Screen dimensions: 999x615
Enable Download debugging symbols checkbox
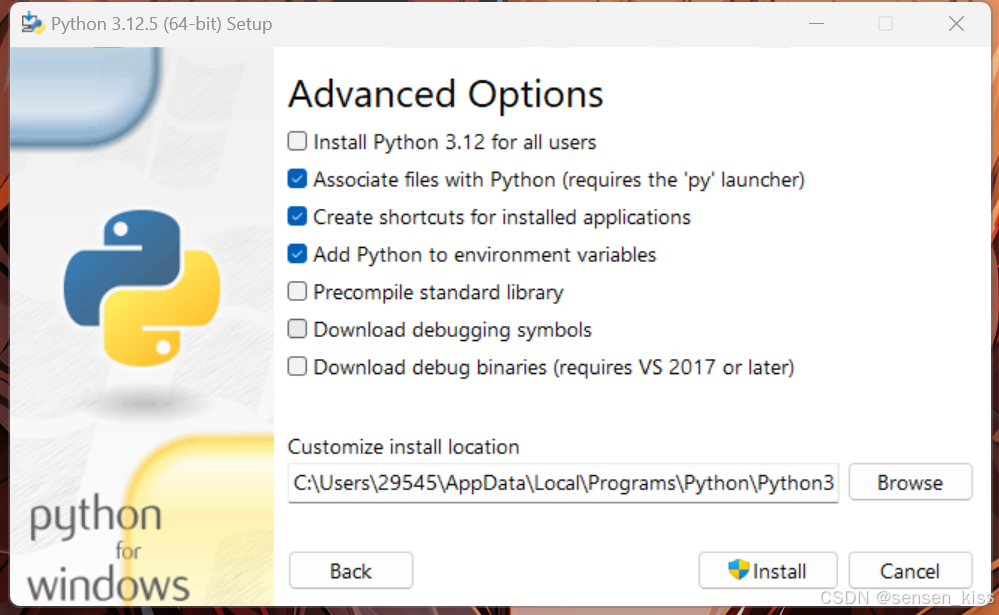(x=297, y=329)
